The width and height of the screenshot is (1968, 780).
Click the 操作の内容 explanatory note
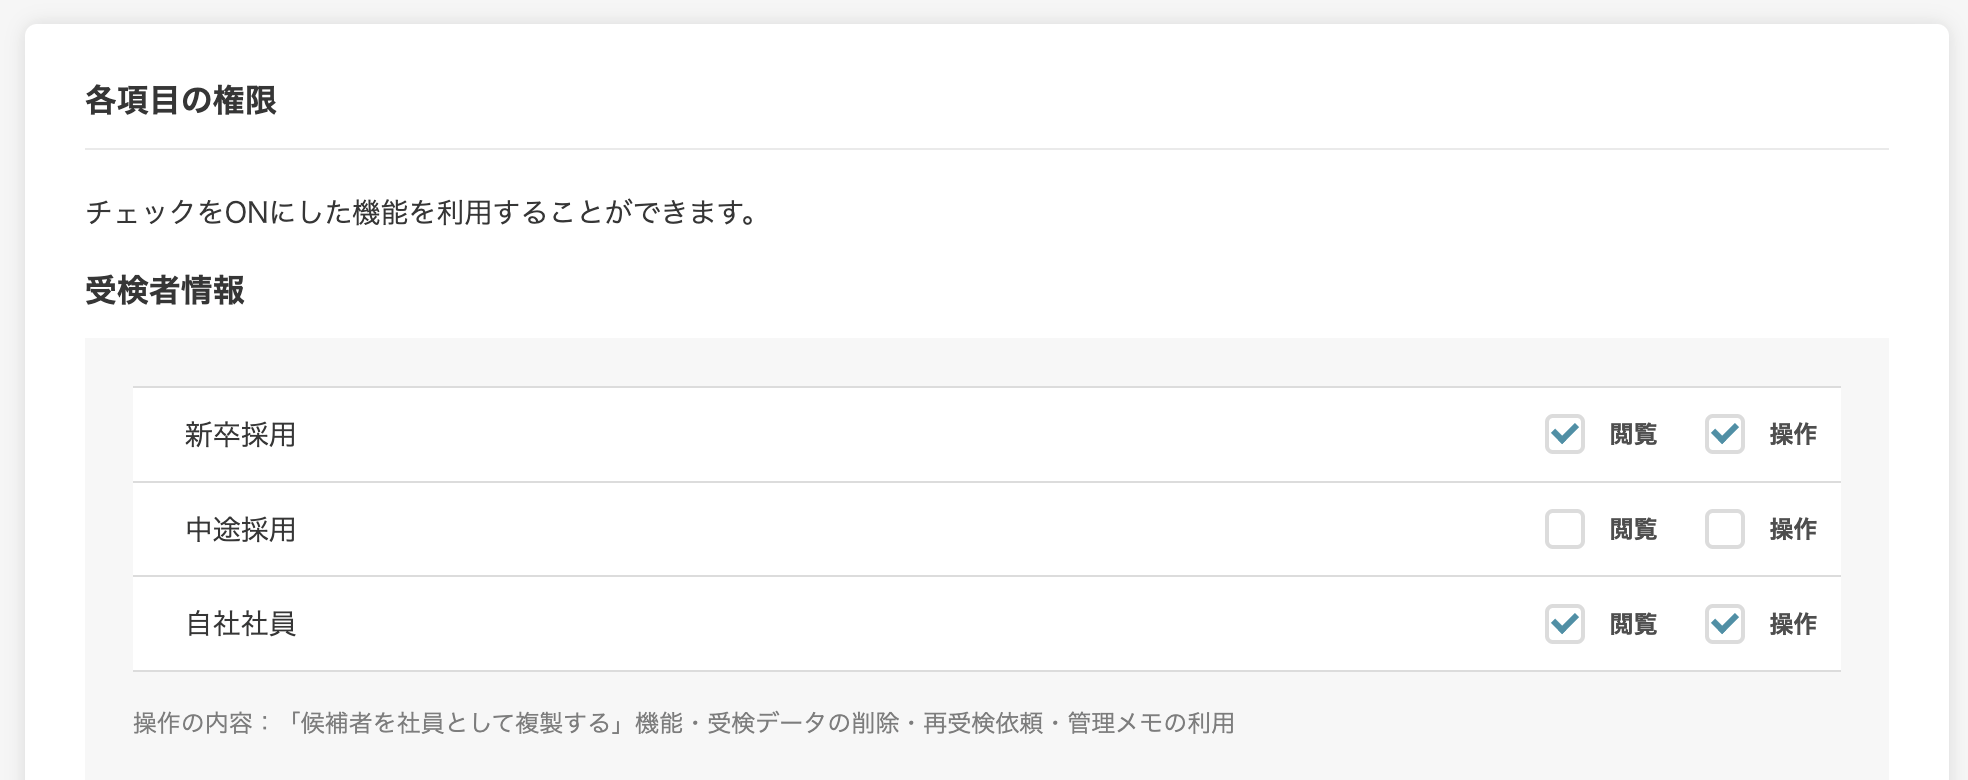(684, 723)
